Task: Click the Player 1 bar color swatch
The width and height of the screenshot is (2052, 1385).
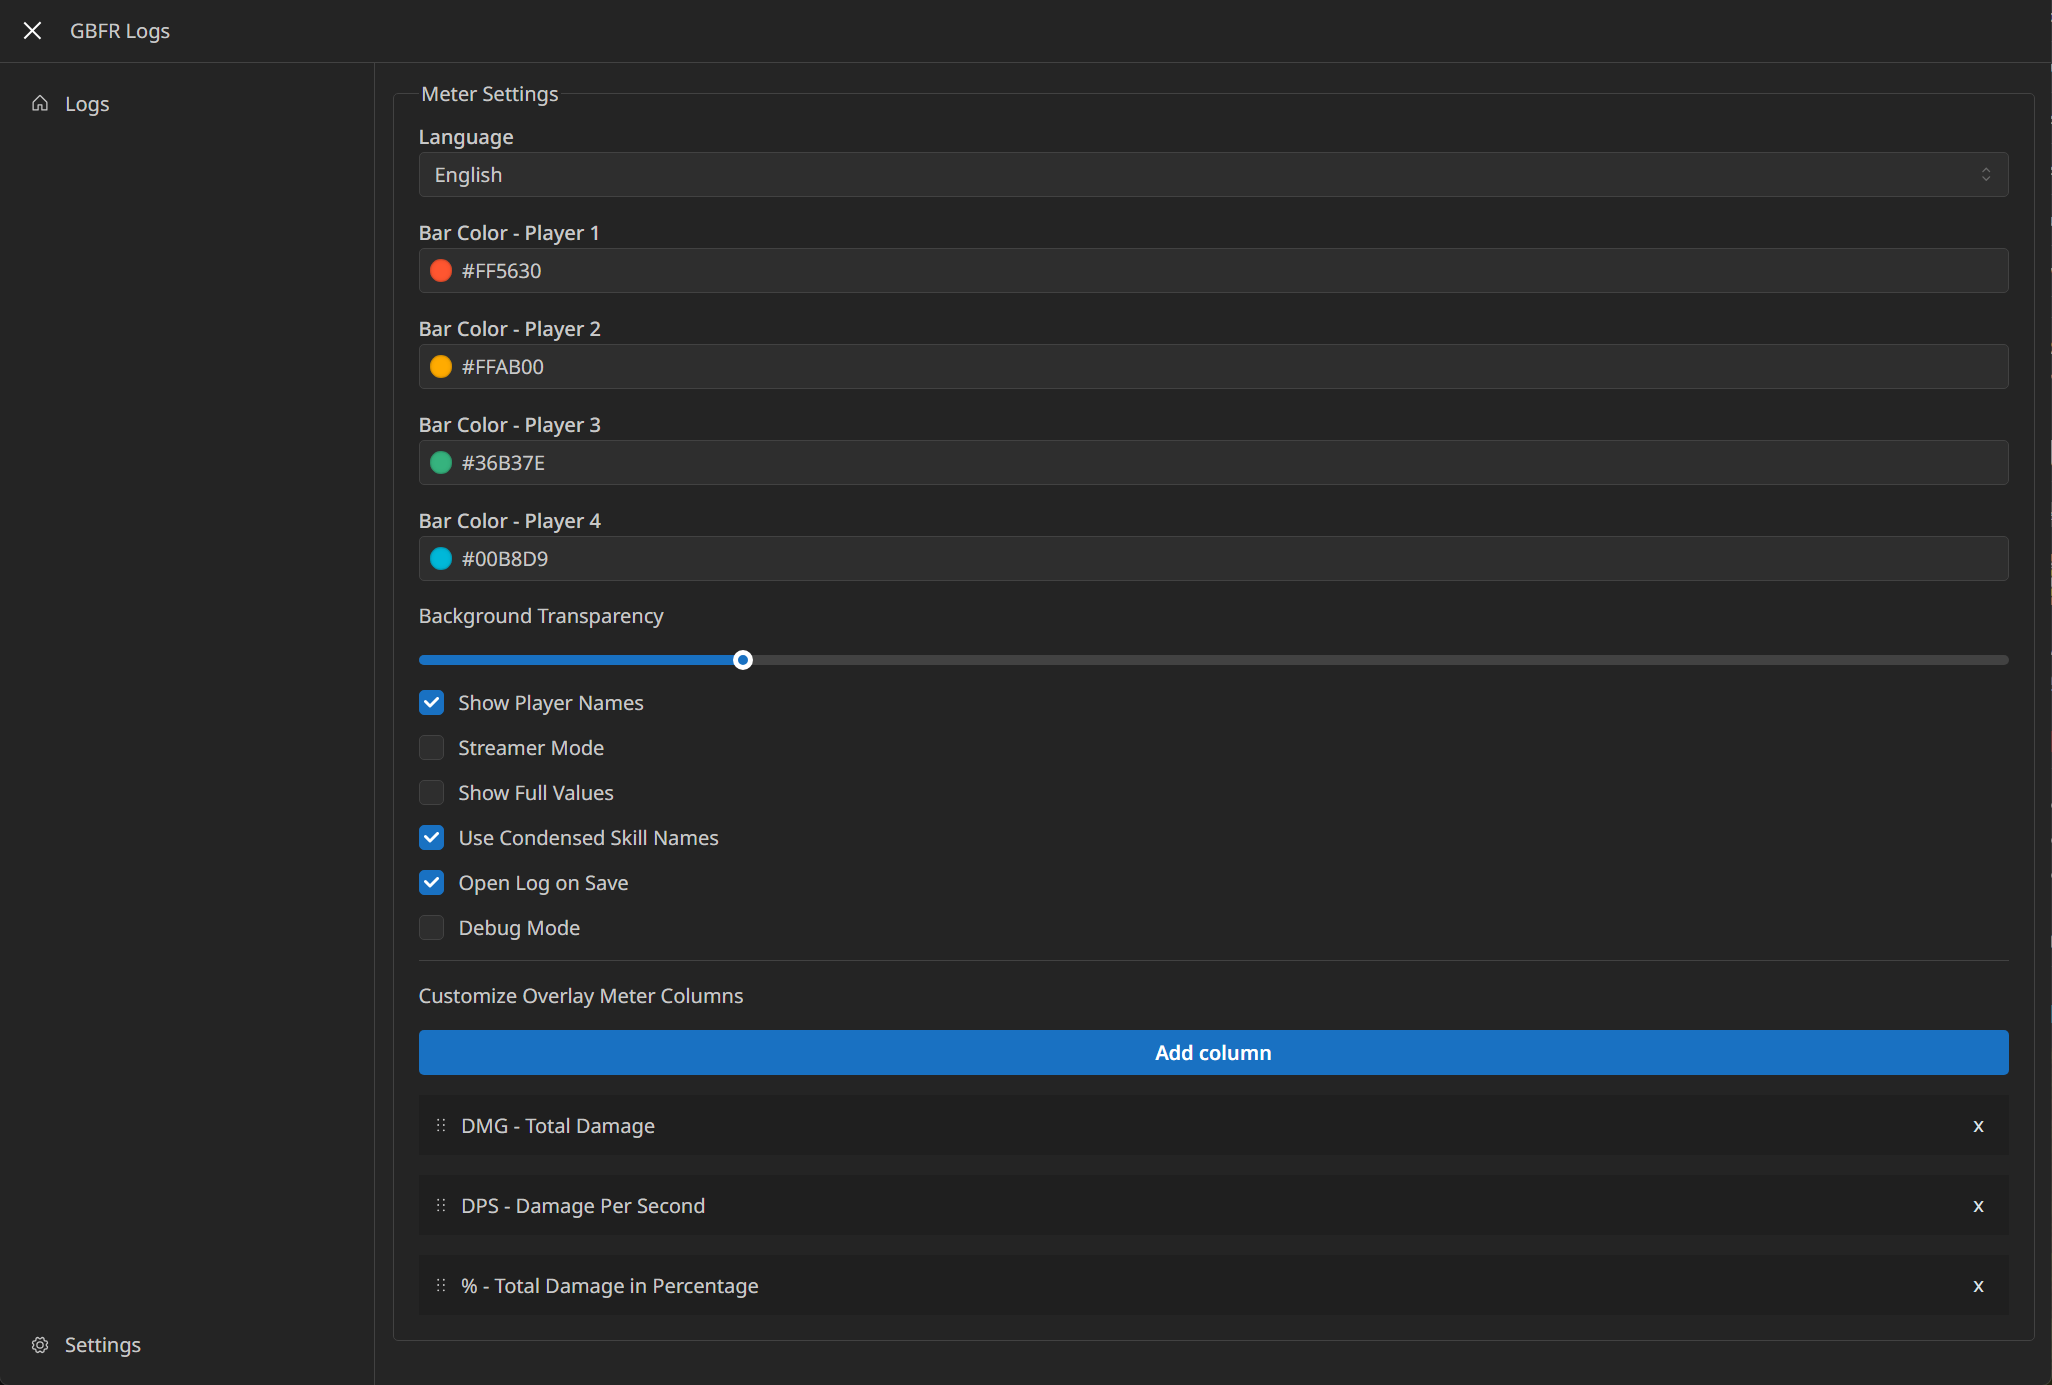Action: tap(440, 271)
